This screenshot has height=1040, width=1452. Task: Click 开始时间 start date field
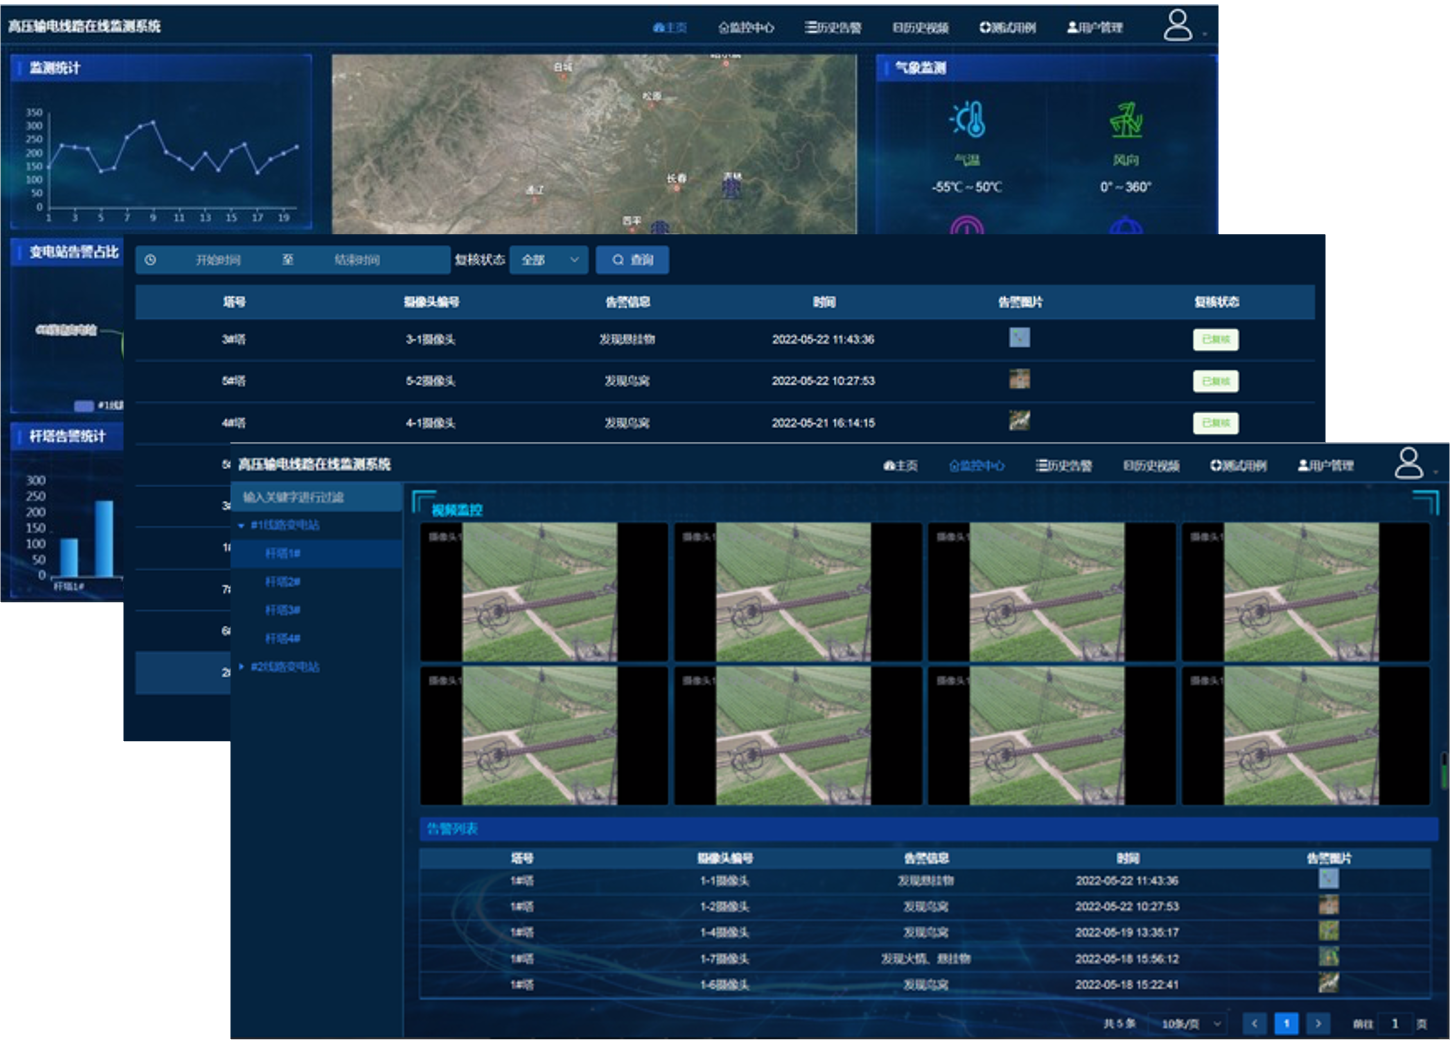pos(218,260)
